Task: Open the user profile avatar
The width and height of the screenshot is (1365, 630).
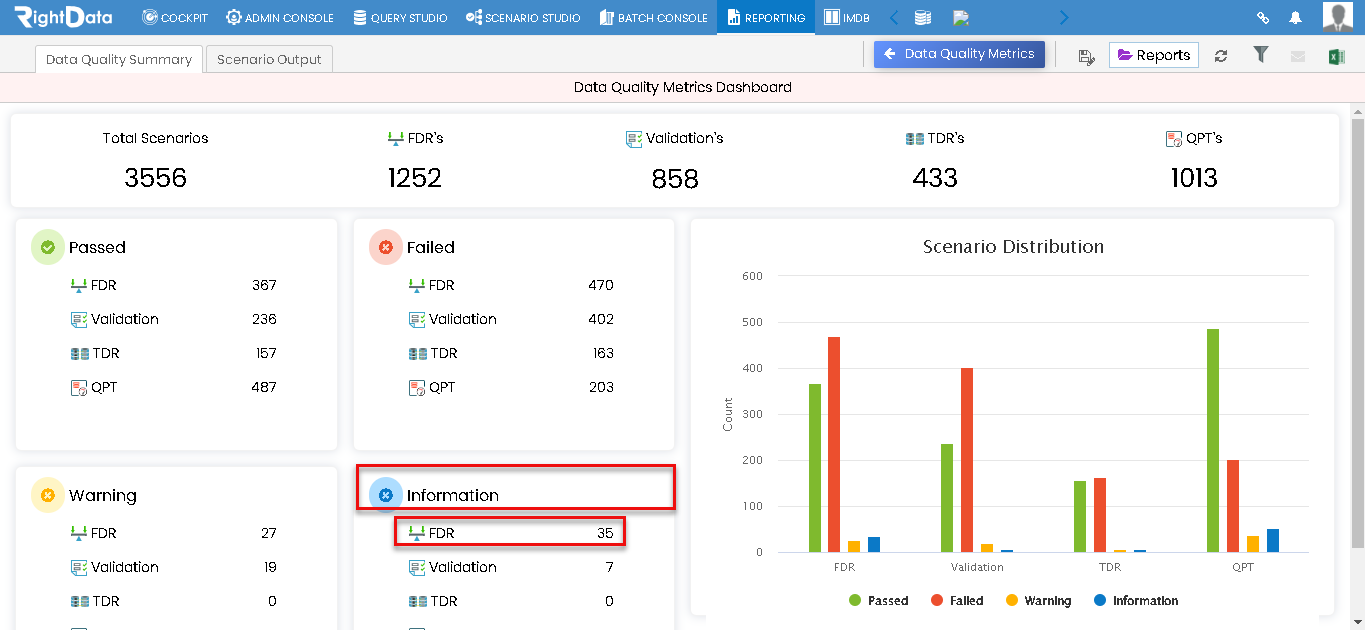Action: pyautogui.click(x=1337, y=17)
